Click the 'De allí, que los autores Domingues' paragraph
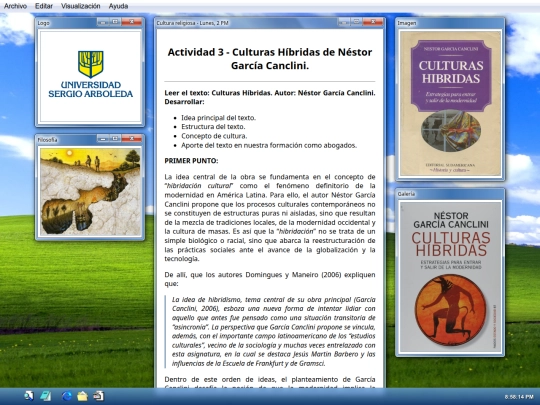The image size is (540, 405). pos(270,279)
